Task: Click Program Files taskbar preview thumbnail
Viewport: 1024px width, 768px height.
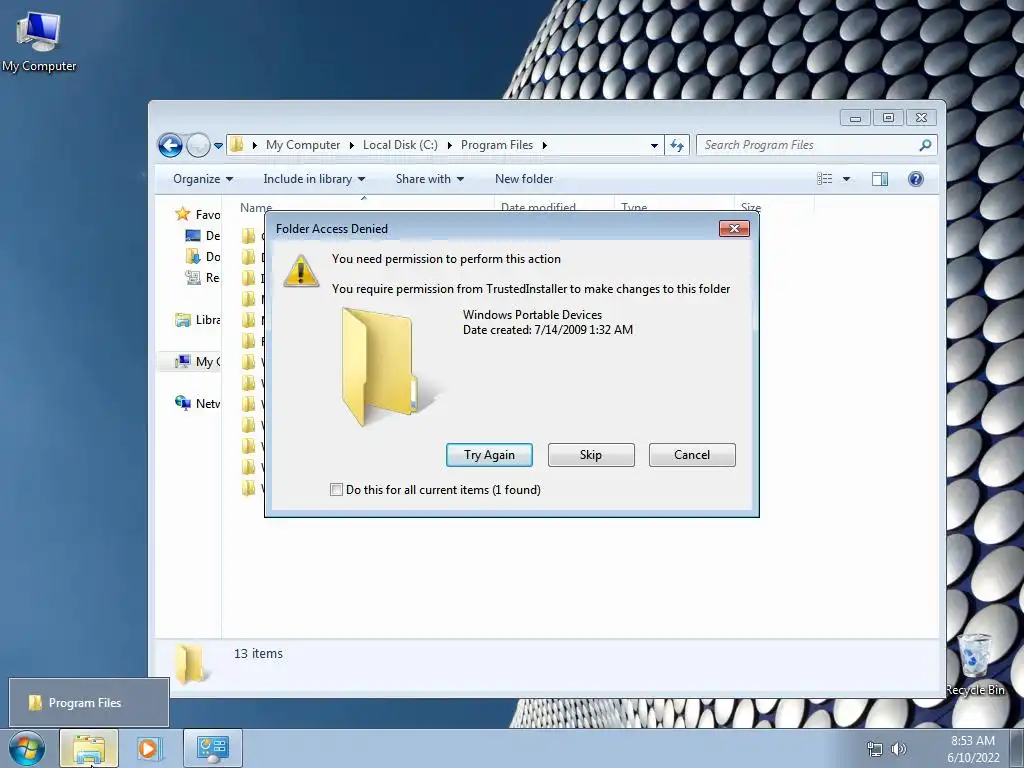Action: 89,703
